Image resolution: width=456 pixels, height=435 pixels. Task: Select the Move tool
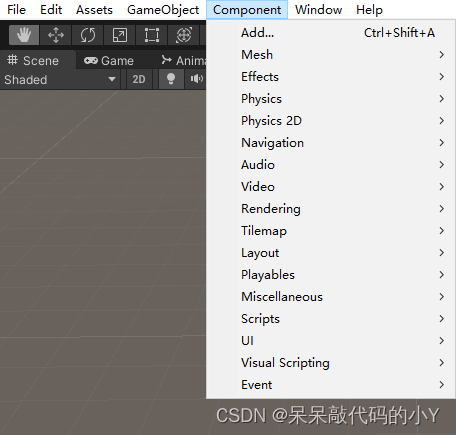pyautogui.click(x=56, y=35)
